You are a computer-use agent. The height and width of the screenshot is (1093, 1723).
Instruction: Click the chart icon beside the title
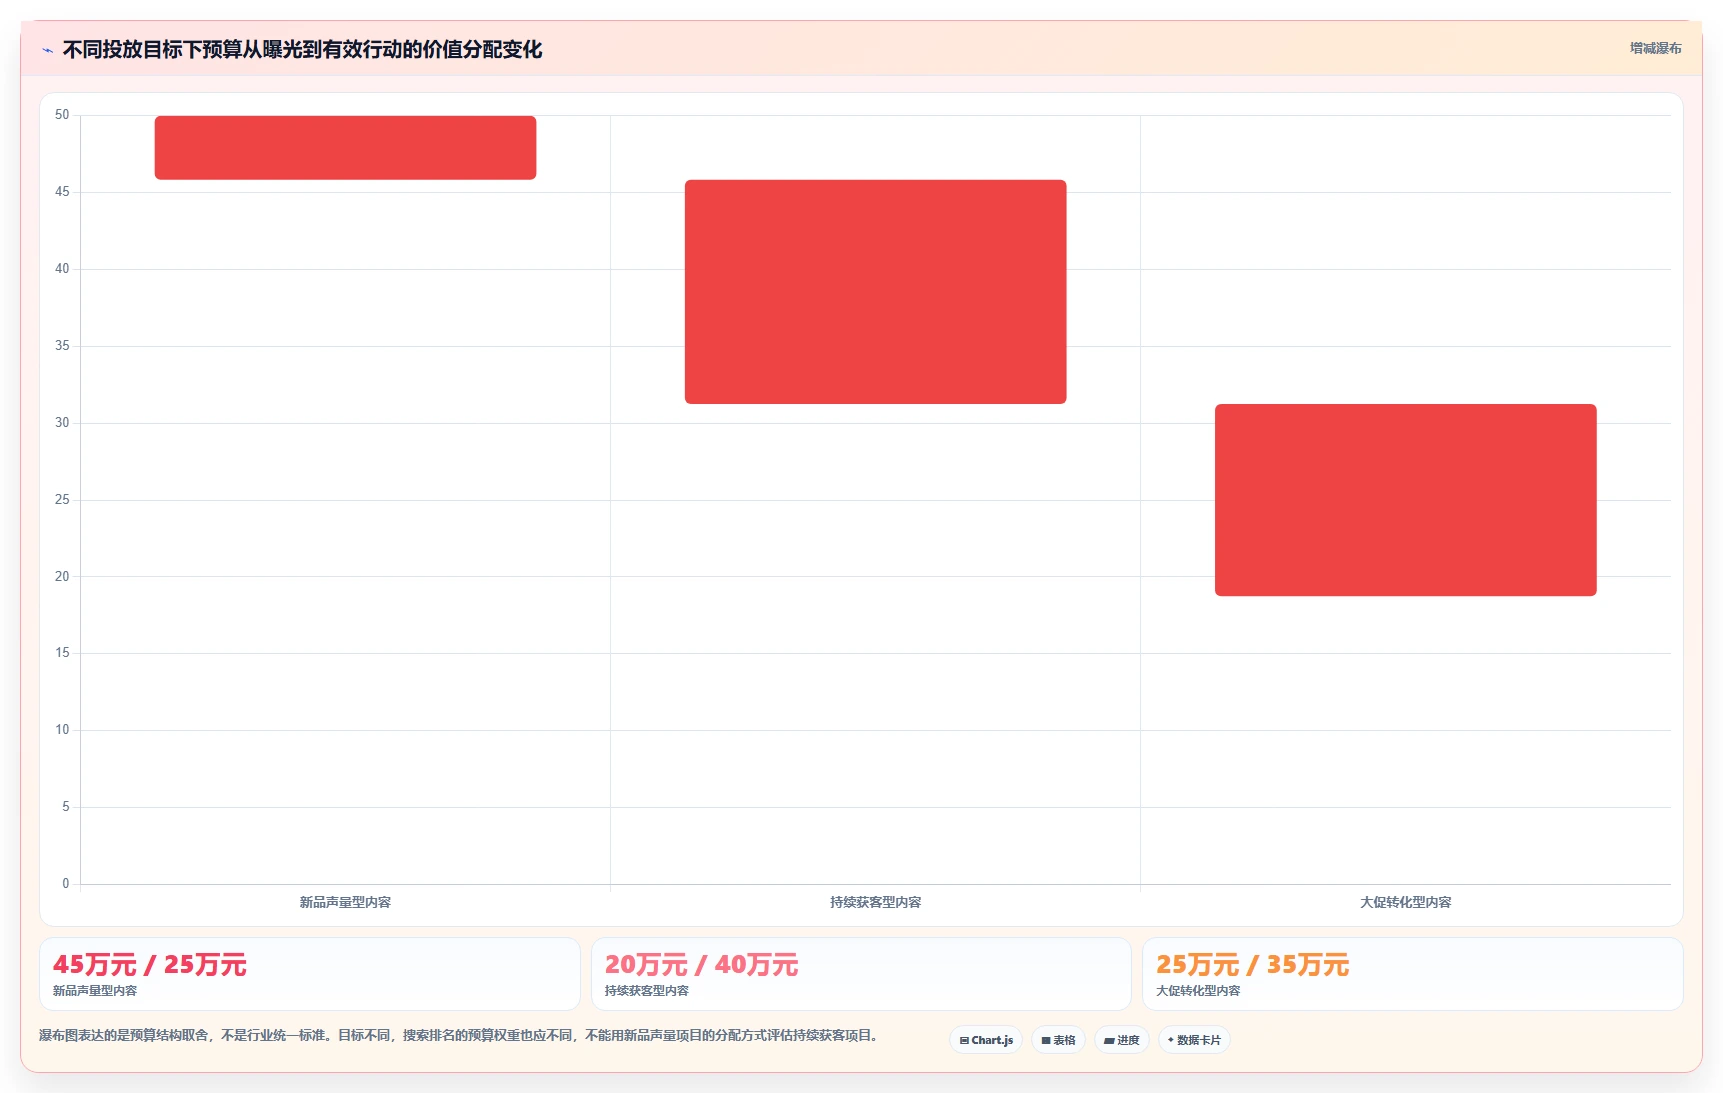[x=47, y=50]
